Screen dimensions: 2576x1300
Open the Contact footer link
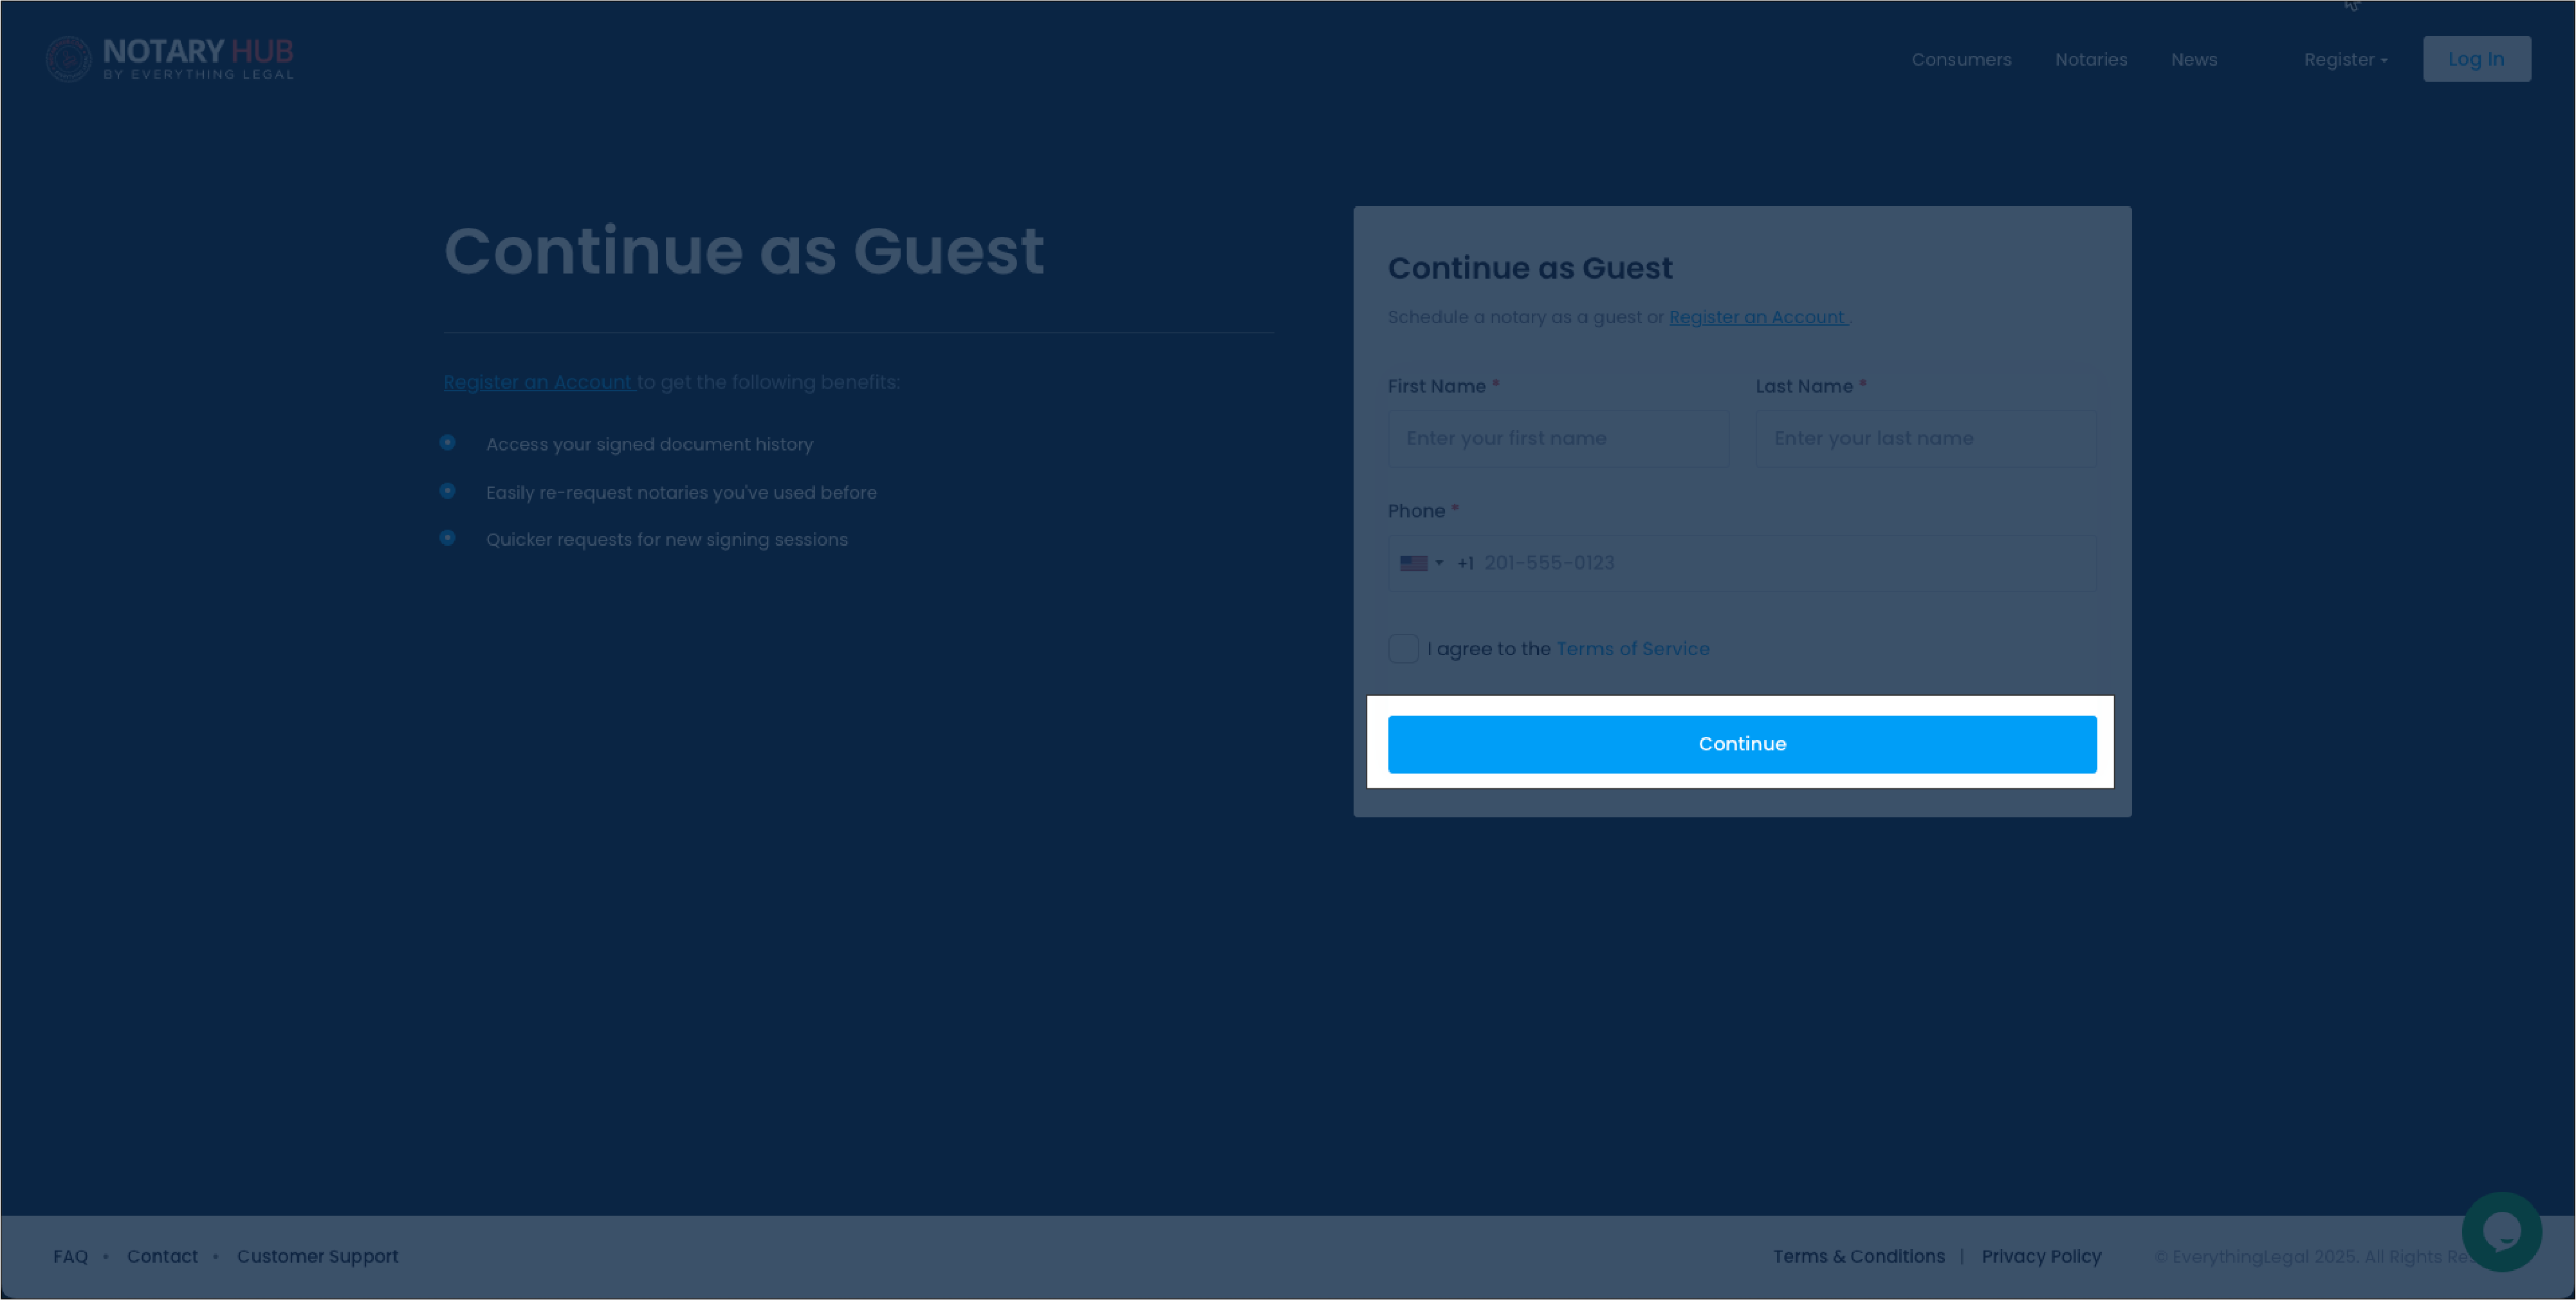tap(162, 1256)
